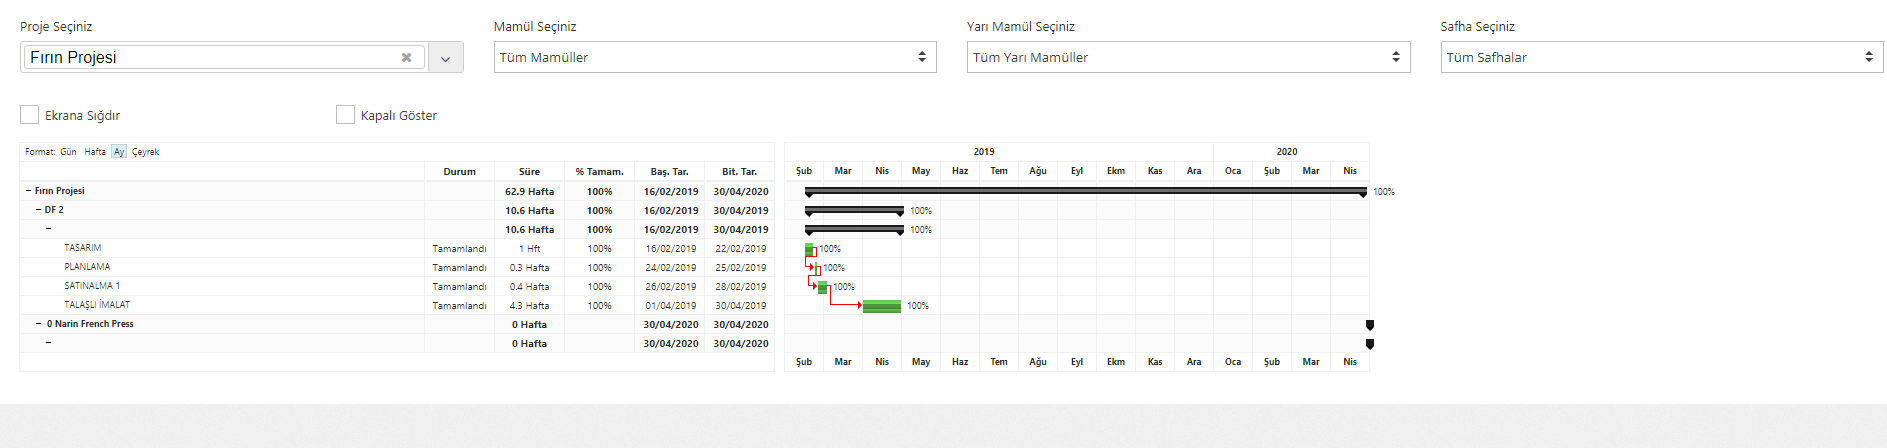The image size is (1887, 448).
Task: Enable the Ekrana Sığdır checkbox
Action: (x=30, y=115)
